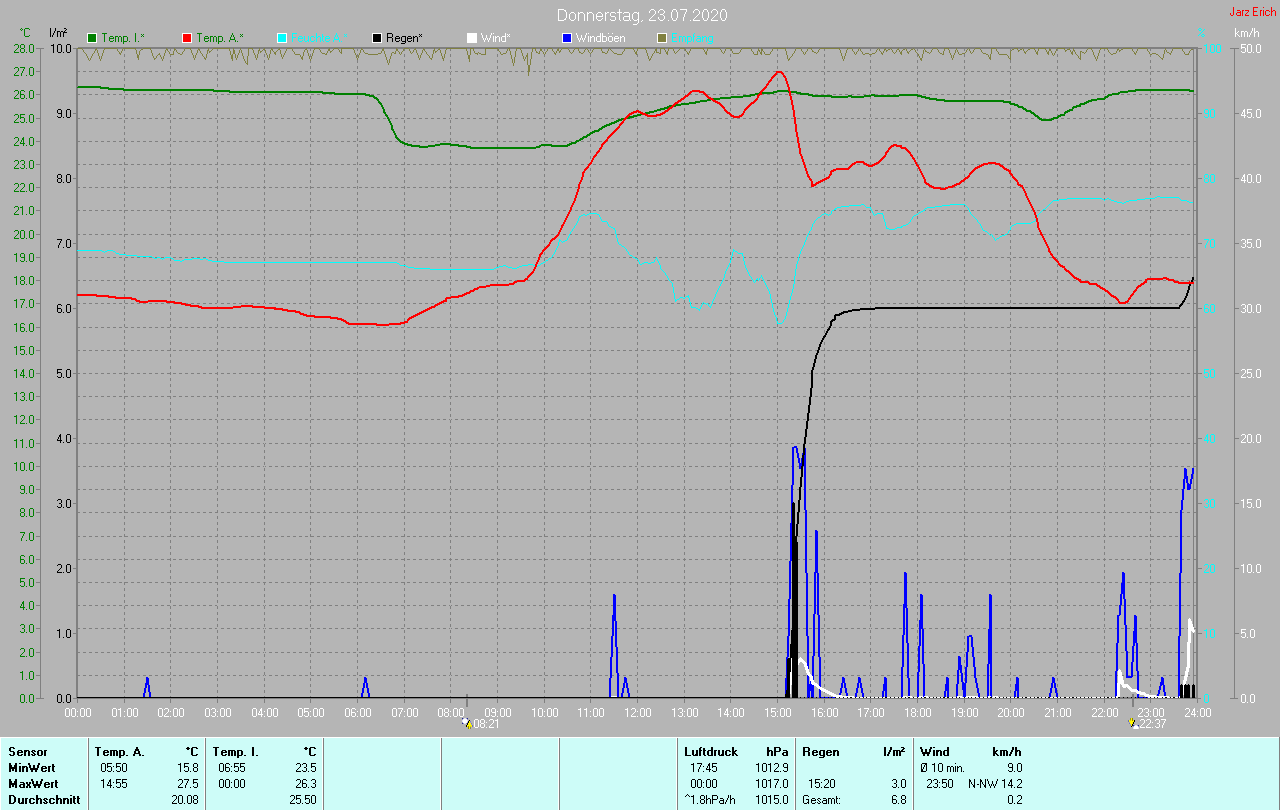Click the pressure average value 1015.0
1280x810 pixels.
[772, 800]
